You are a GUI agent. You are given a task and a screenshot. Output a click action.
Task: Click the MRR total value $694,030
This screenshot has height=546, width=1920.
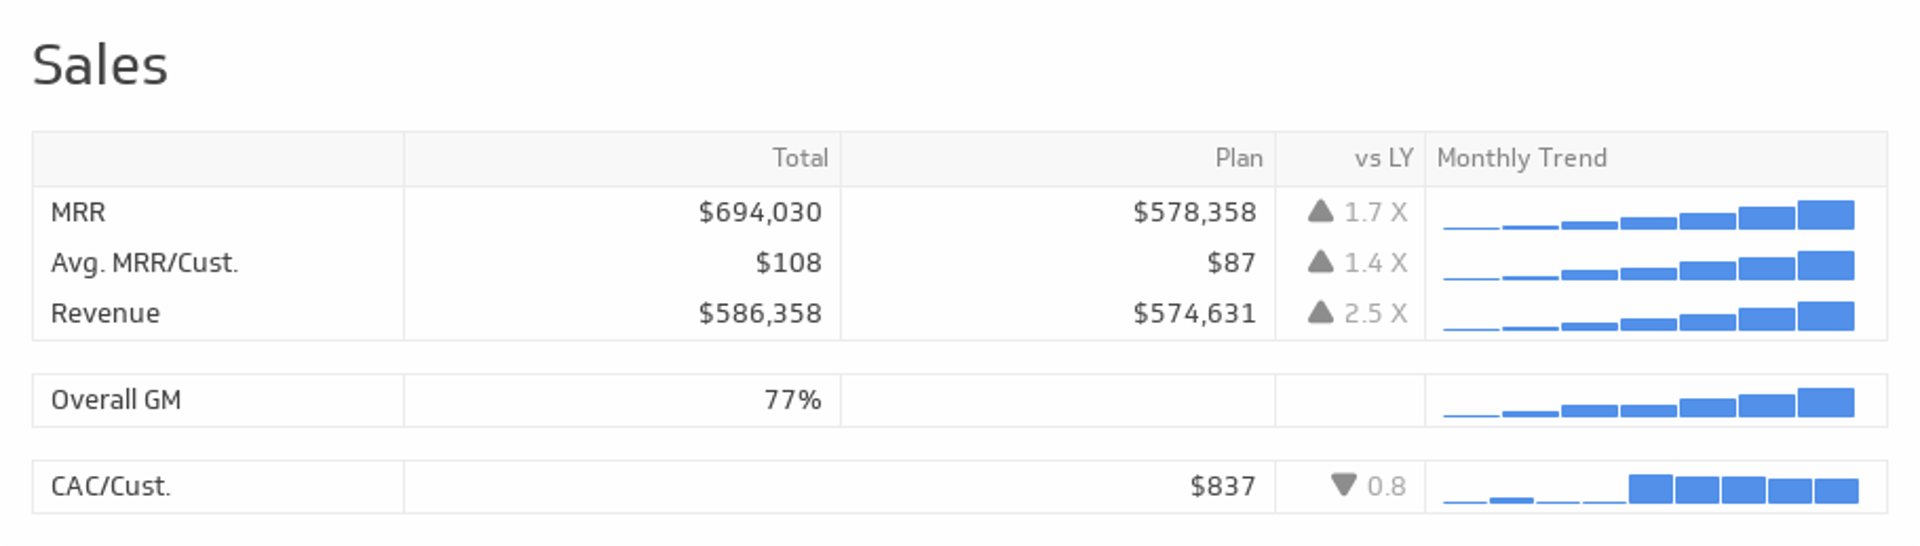tap(759, 212)
